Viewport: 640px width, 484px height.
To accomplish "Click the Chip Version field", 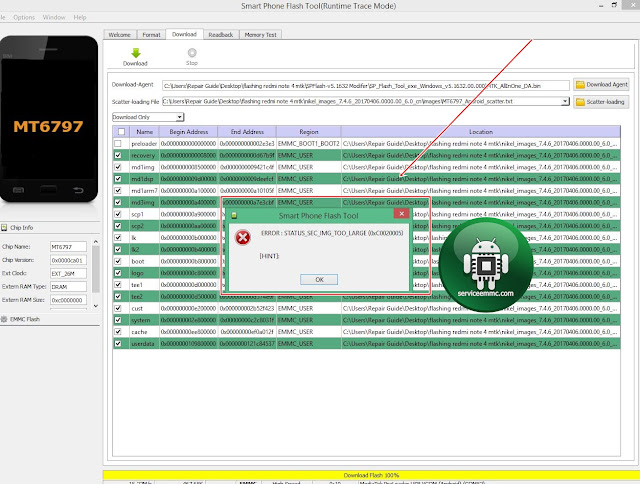I will 68,260.
